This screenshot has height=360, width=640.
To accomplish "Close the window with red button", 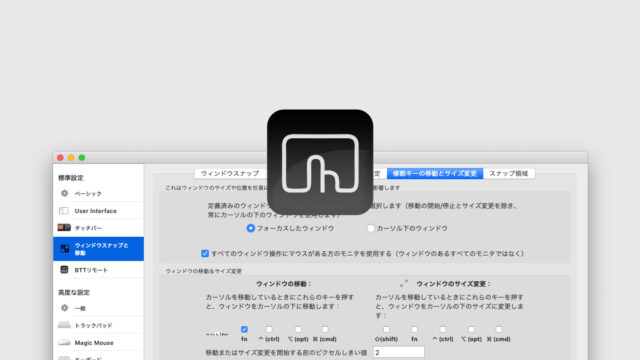I will pyautogui.click(x=60, y=158).
